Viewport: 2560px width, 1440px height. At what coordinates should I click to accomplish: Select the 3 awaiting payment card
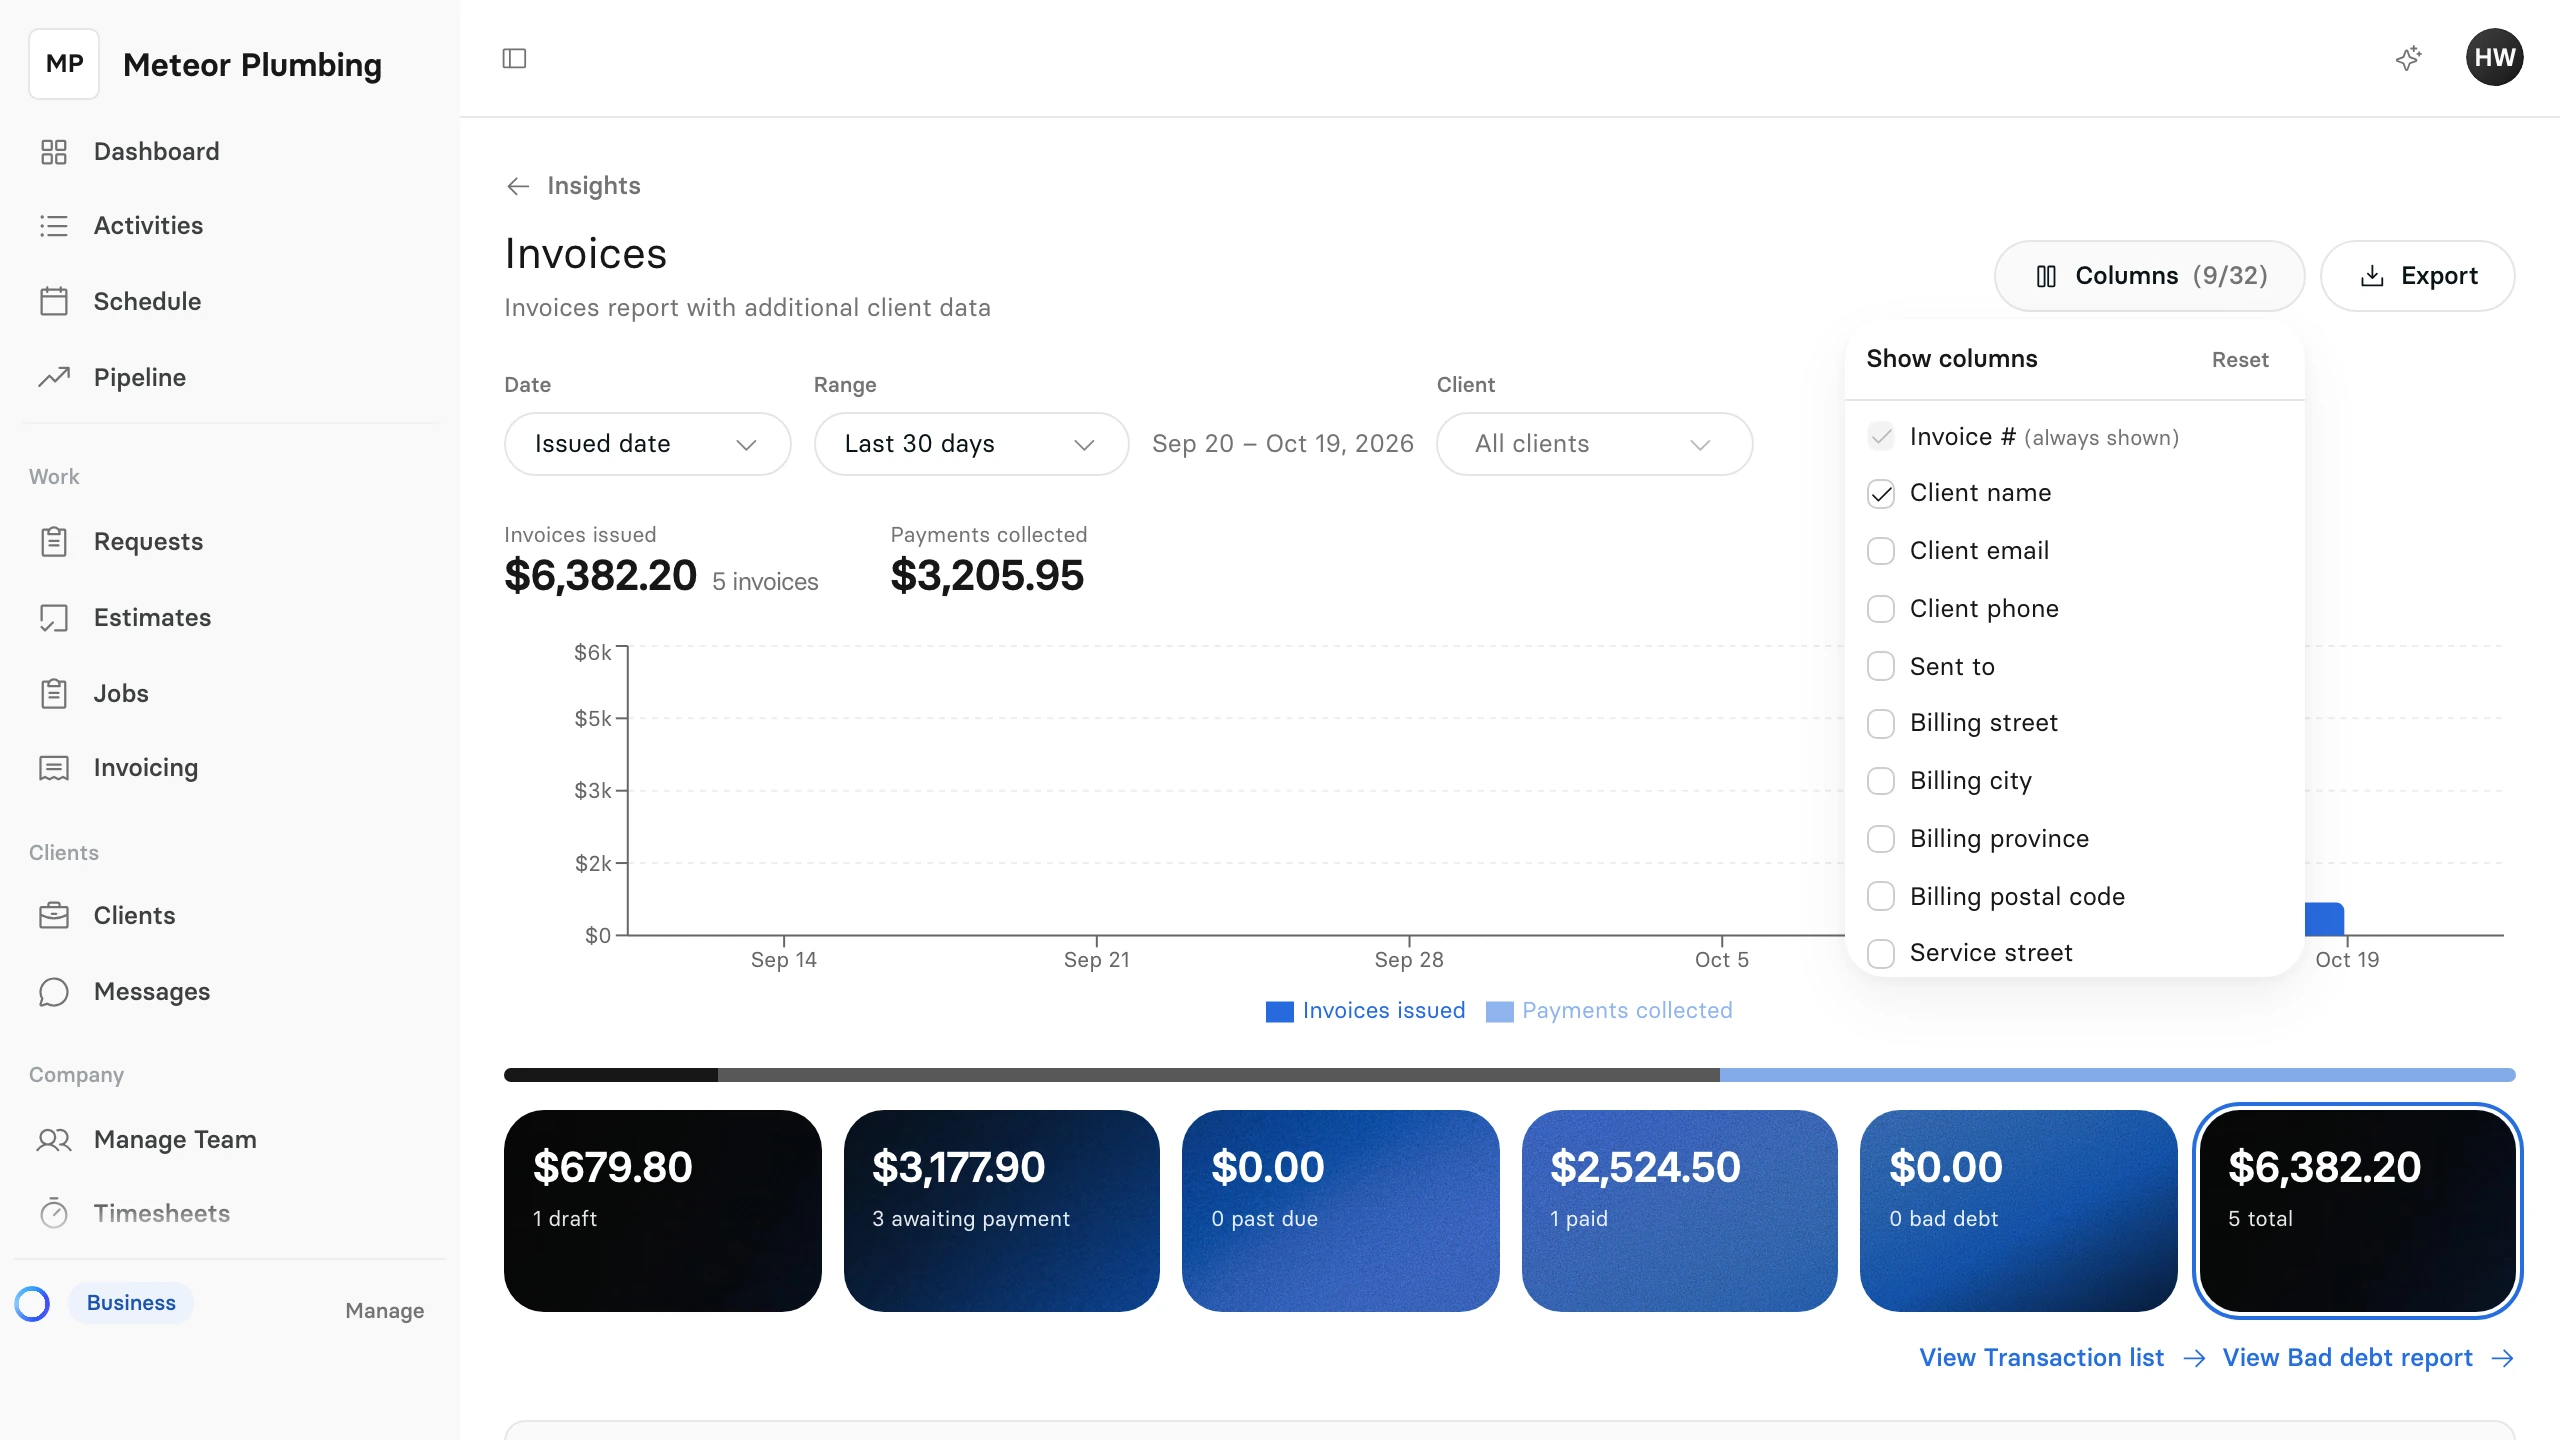[x=1001, y=1210]
